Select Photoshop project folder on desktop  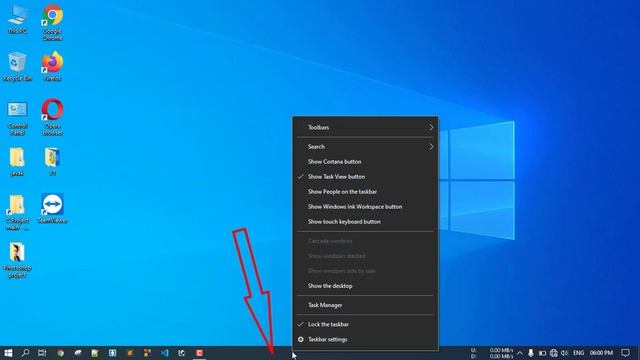[17, 260]
